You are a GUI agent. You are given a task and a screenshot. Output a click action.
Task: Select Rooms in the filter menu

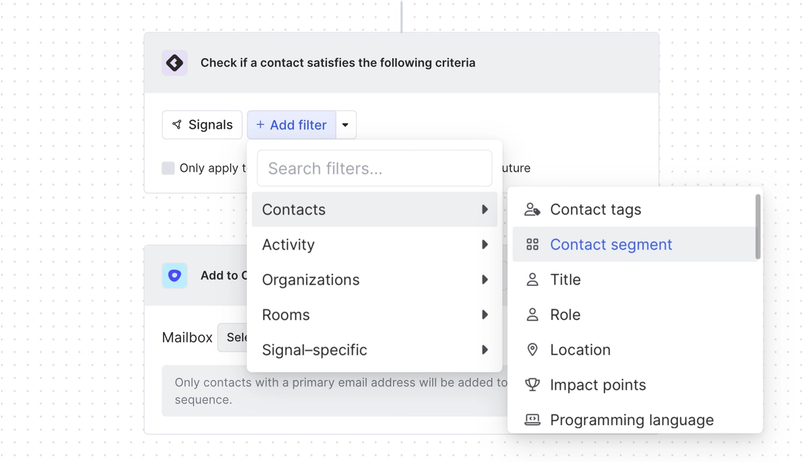pos(286,315)
